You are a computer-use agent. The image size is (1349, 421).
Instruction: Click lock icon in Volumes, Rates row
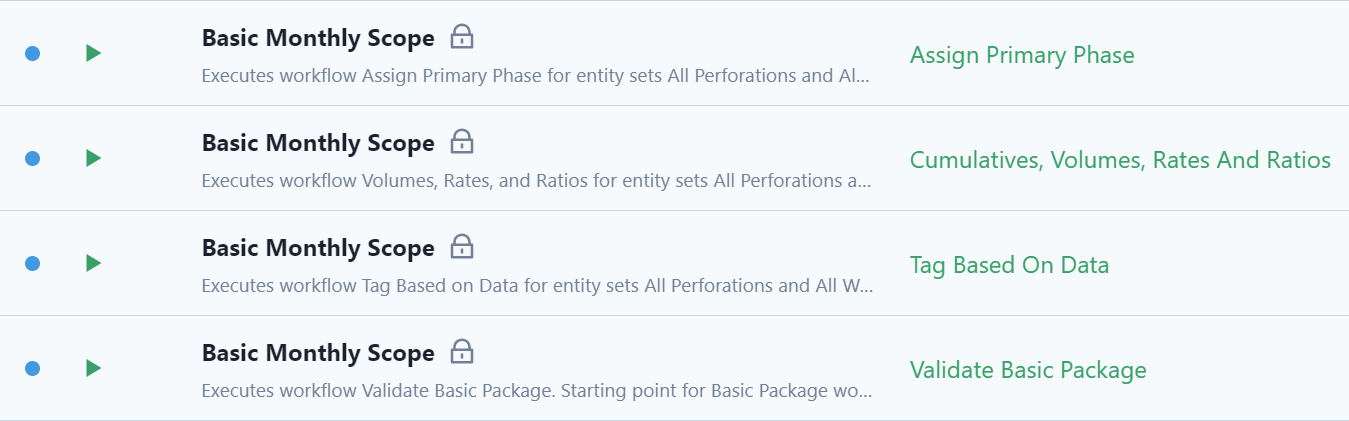461,142
